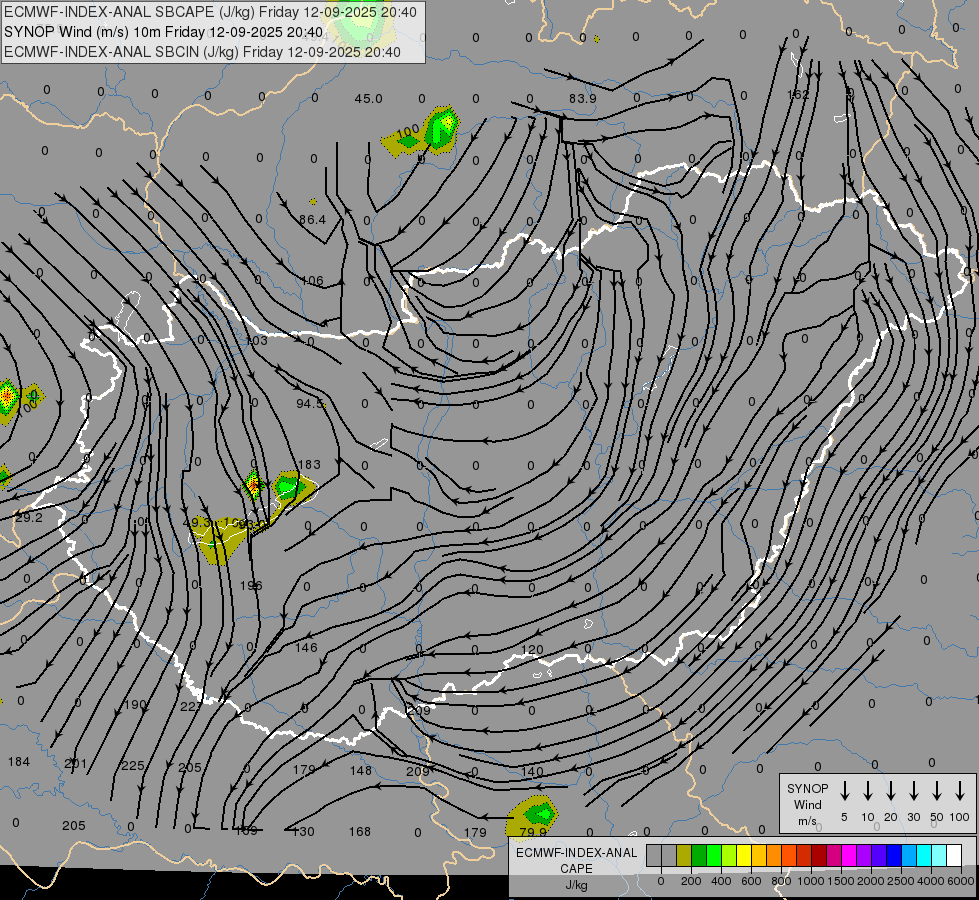Image resolution: width=979 pixels, height=900 pixels.
Task: Click the '29.2' value on the map
Action: point(29,518)
